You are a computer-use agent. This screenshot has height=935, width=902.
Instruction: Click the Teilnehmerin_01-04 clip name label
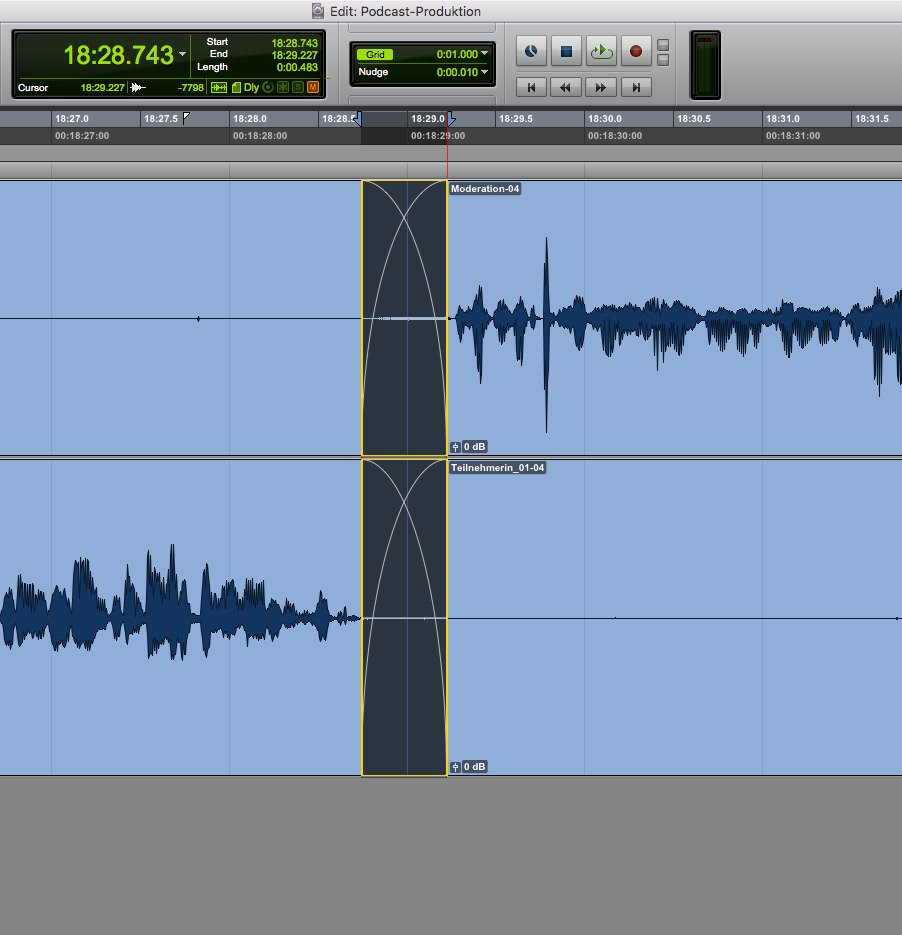coord(497,468)
